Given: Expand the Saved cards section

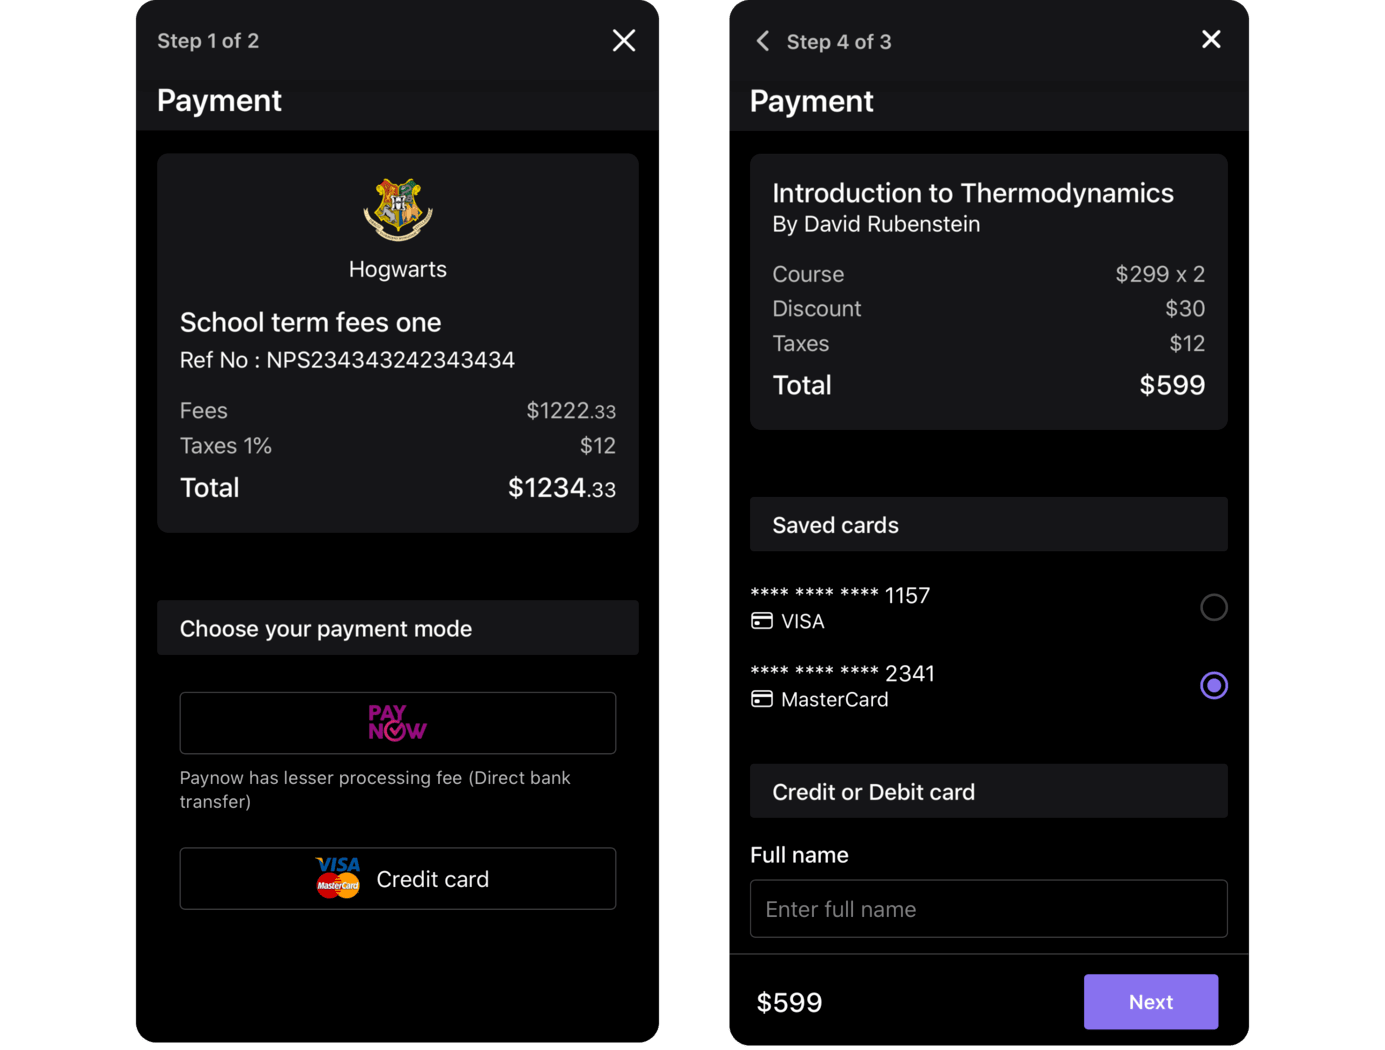Looking at the screenshot, I should pyautogui.click(x=988, y=524).
